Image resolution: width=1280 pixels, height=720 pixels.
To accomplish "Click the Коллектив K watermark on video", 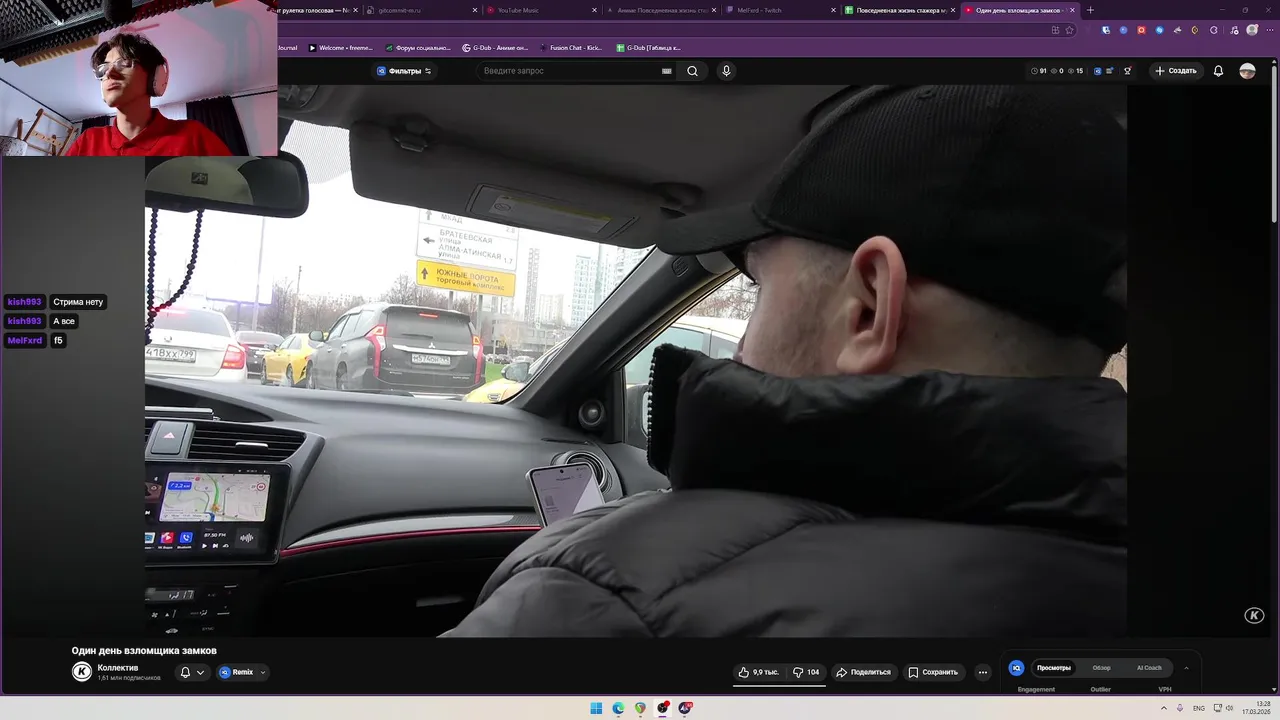I will coord(1254,615).
